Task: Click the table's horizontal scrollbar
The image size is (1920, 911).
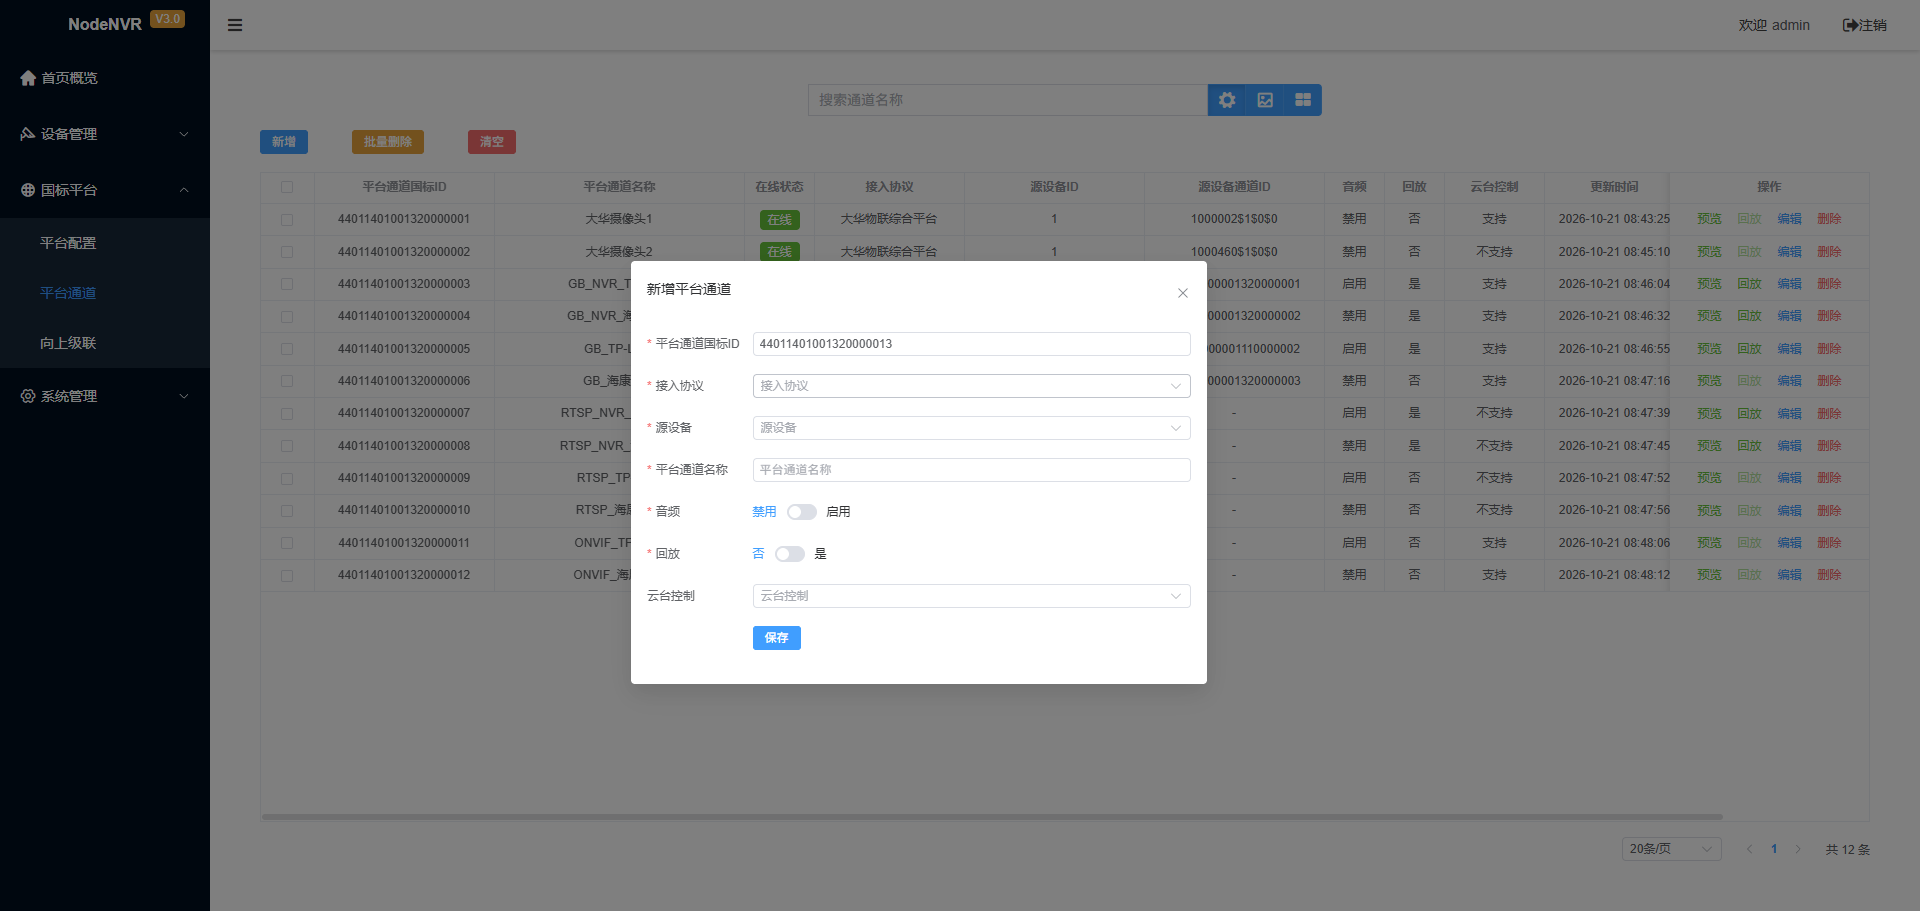Action: [x=992, y=817]
